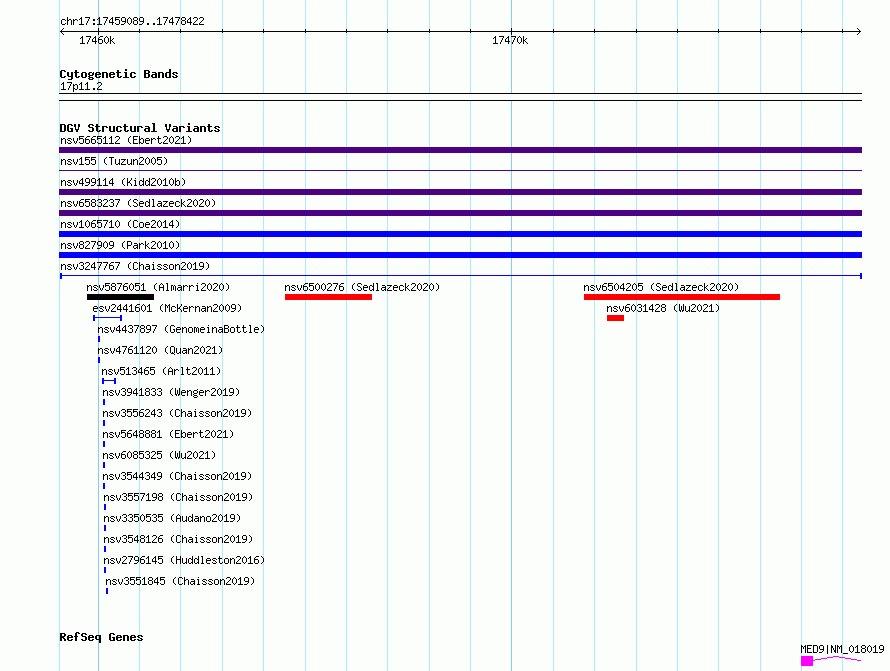Viewport: 890px width, 671px height.
Task: Click nsv2796145 (Huddleston2016) label
Action: [x=184, y=560]
